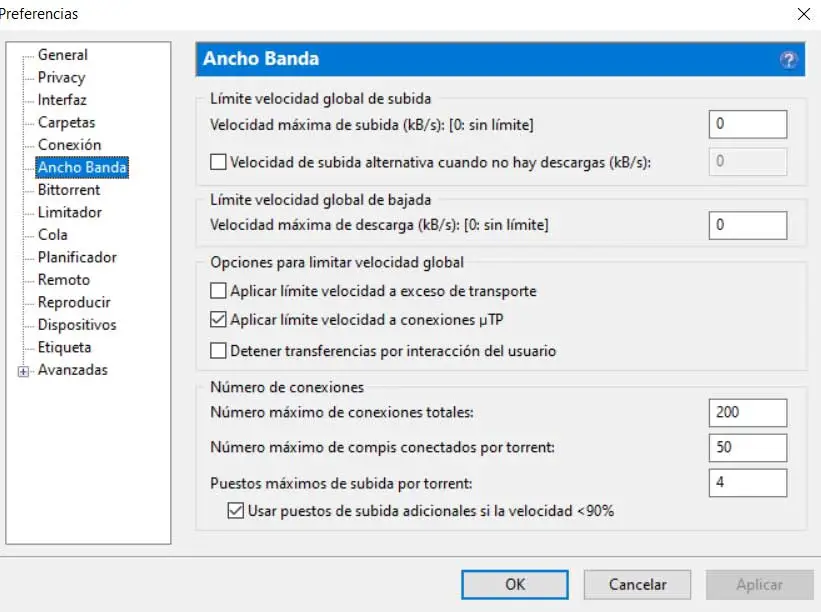This screenshot has width=821, height=612.
Task: Click the "Número de conexiones" group heading
Action: point(287,387)
